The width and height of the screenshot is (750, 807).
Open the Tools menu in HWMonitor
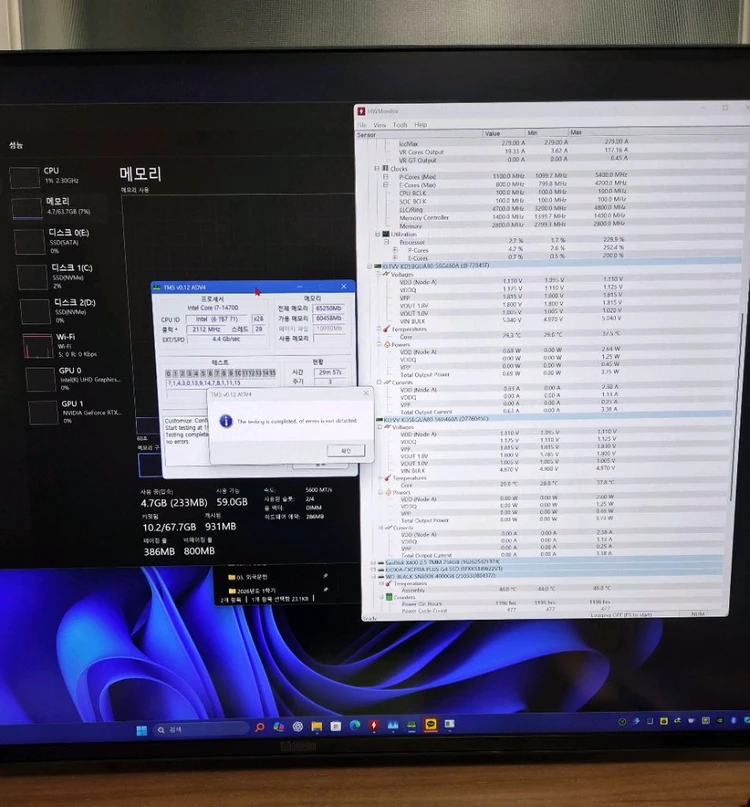tap(400, 125)
